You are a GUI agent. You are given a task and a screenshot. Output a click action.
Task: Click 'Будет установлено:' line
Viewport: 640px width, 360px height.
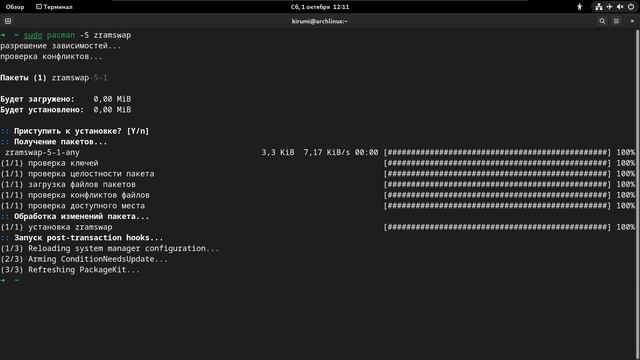(65, 110)
